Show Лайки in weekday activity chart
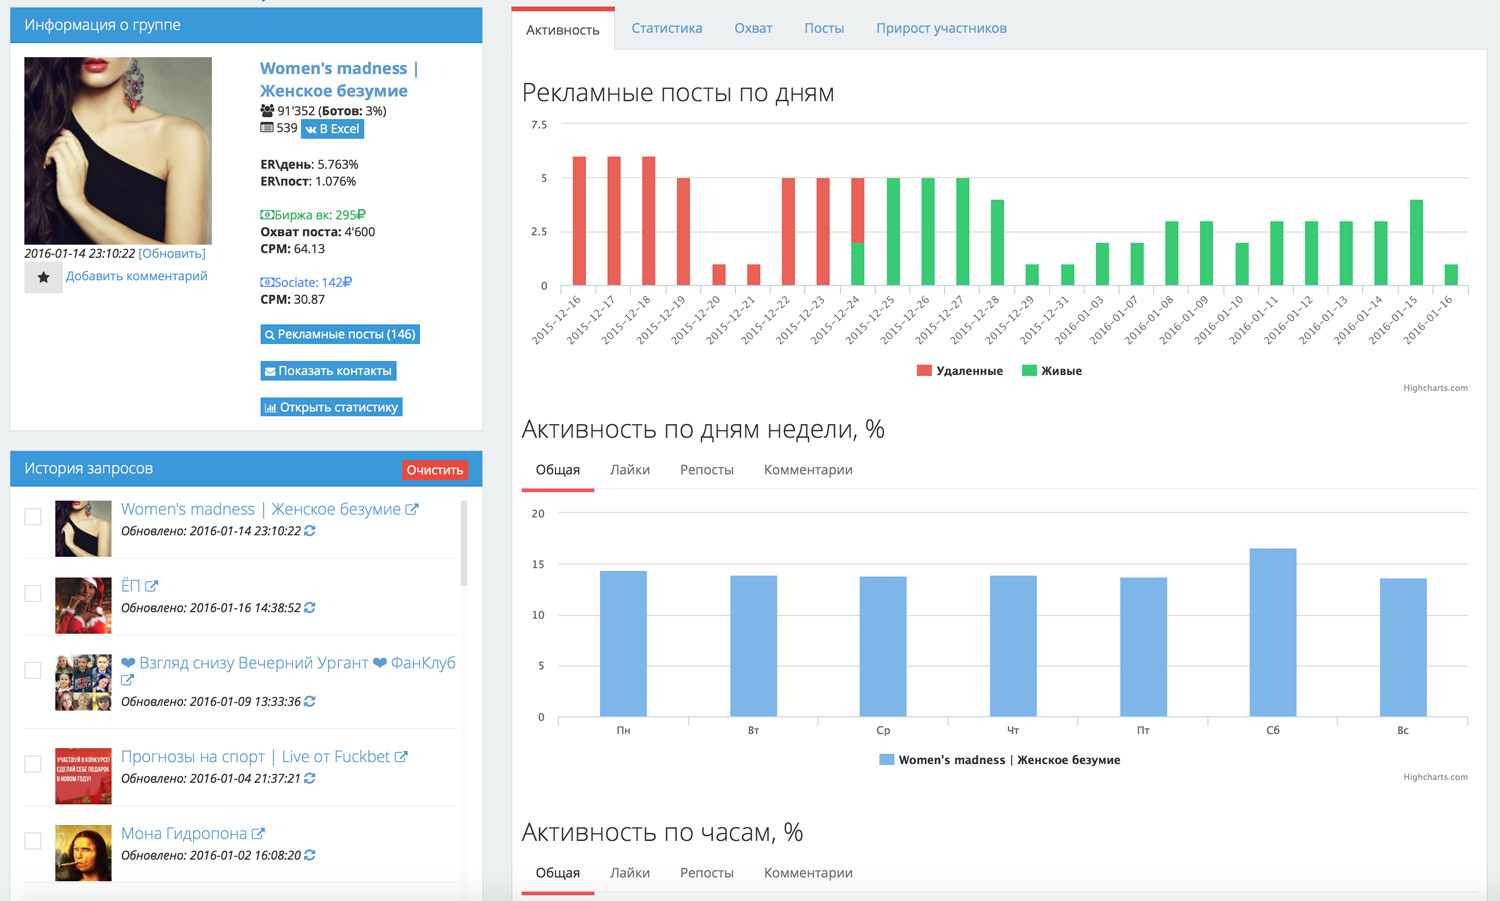This screenshot has width=1500, height=901. tap(630, 470)
